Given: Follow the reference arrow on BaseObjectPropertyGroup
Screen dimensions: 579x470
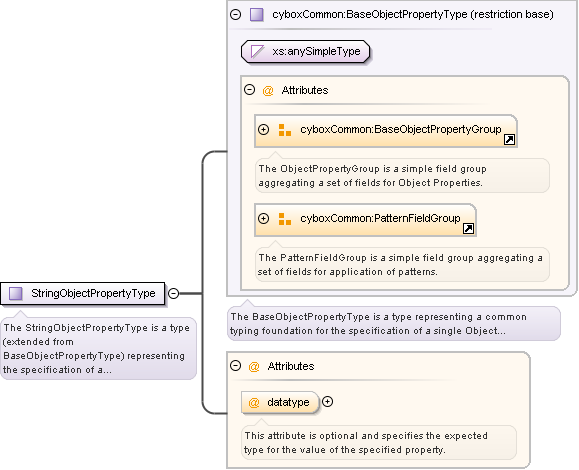Looking at the screenshot, I should tap(510, 140).
